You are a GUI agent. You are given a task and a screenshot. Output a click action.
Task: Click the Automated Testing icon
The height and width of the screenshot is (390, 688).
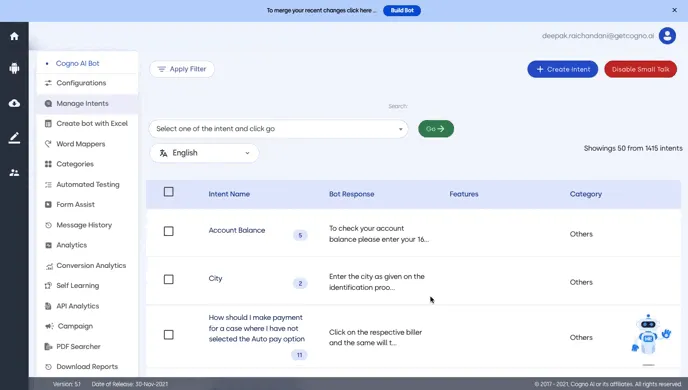[x=48, y=185]
